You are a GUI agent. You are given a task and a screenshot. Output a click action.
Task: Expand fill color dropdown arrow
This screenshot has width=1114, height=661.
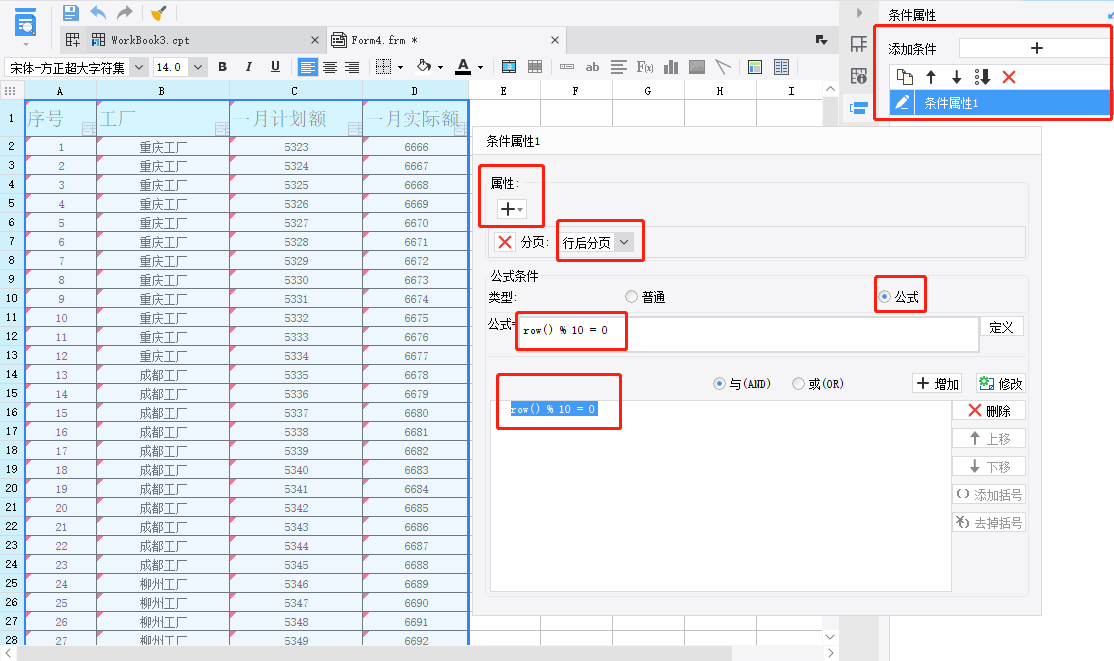(440, 68)
